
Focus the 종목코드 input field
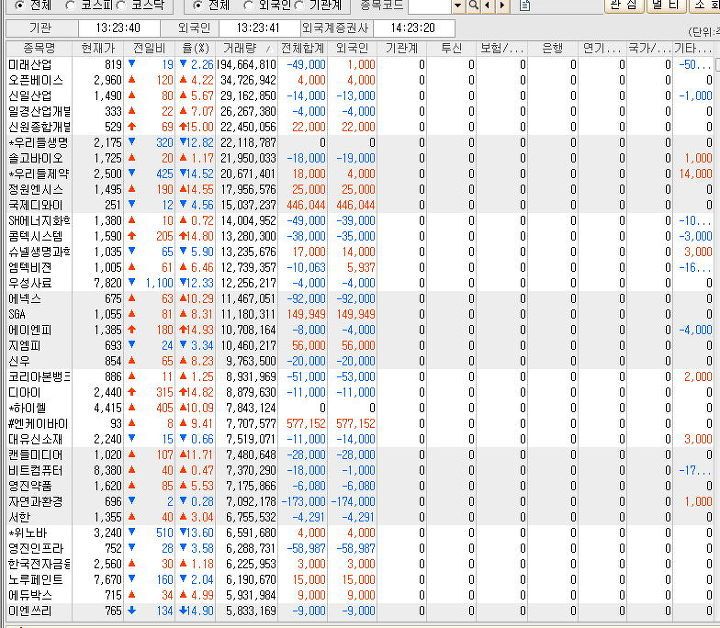tap(429, 6)
